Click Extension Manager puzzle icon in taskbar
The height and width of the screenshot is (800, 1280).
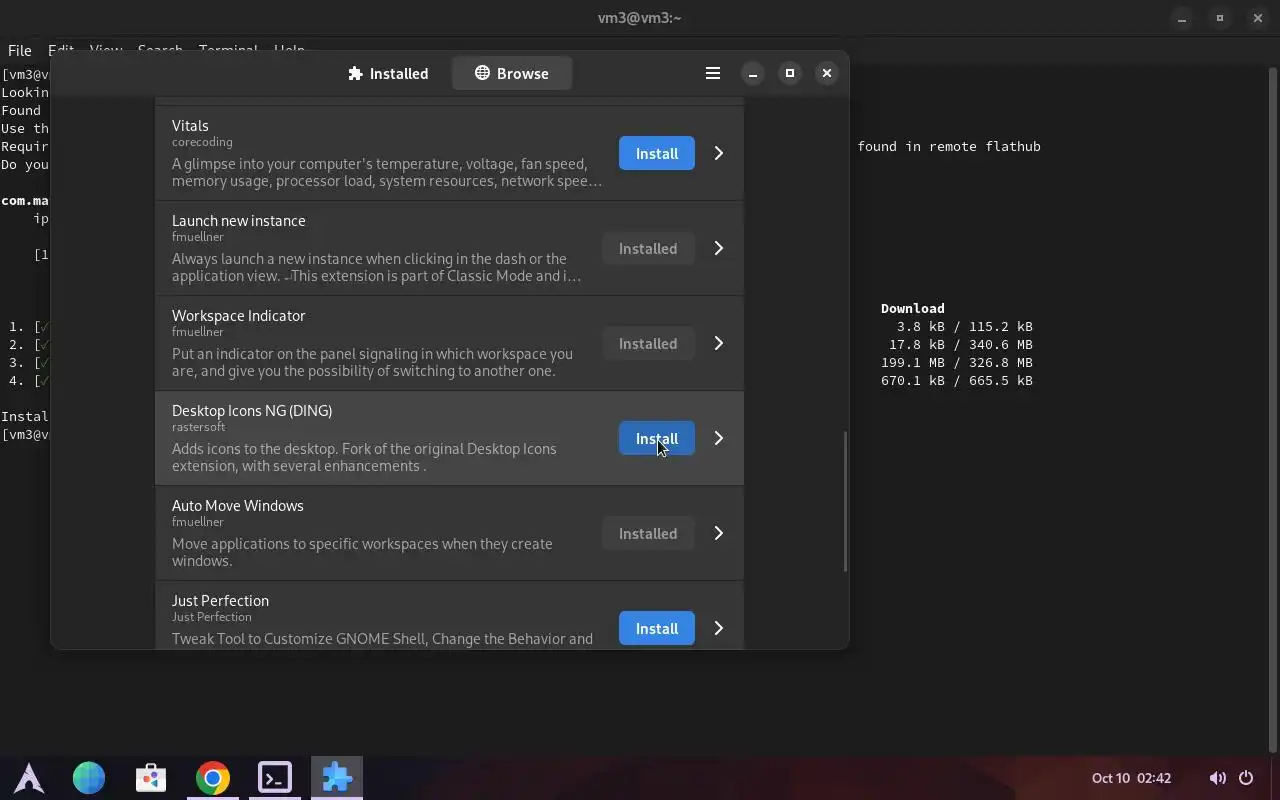pos(337,777)
